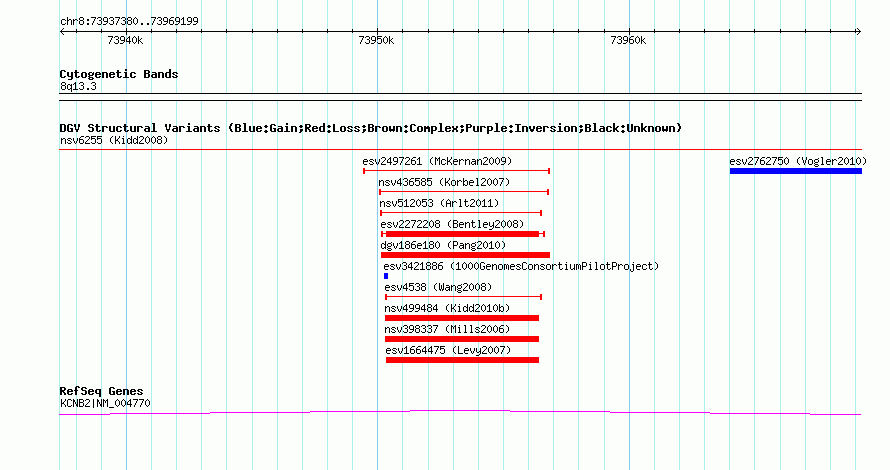Click the chr8:73937380..73969199 coordinate label
The image size is (890, 470).
pos(129,21)
